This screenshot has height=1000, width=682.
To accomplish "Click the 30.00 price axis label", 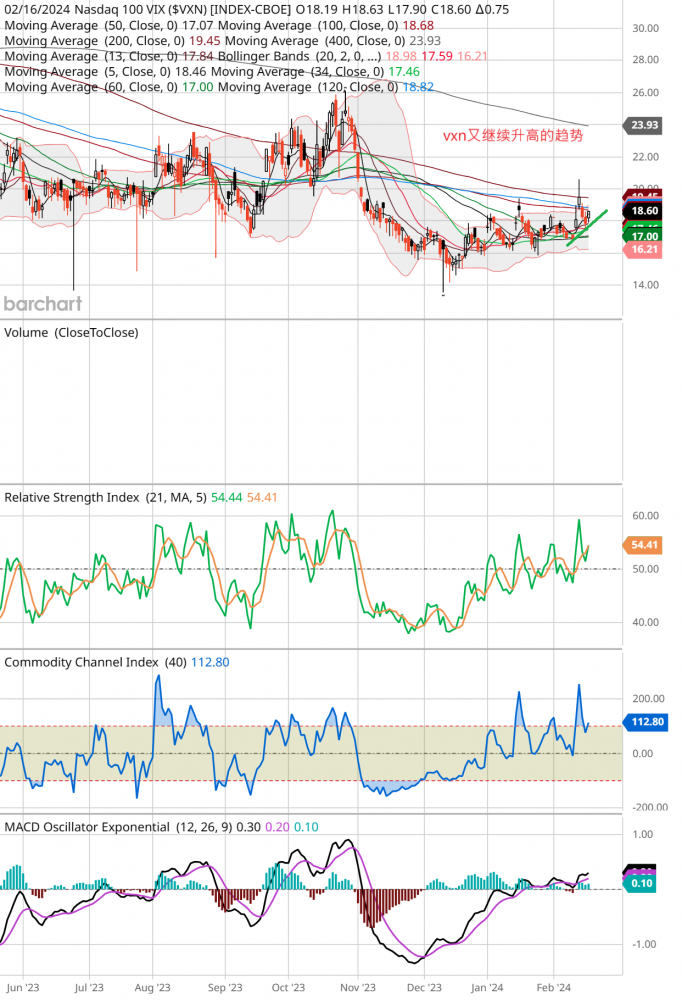I will pos(645,28).
